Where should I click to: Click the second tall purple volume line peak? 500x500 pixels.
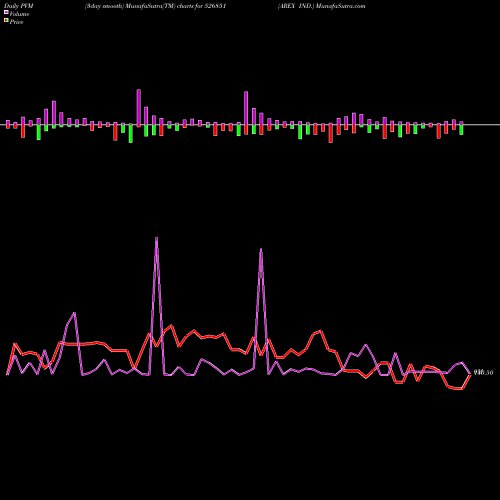(261, 250)
